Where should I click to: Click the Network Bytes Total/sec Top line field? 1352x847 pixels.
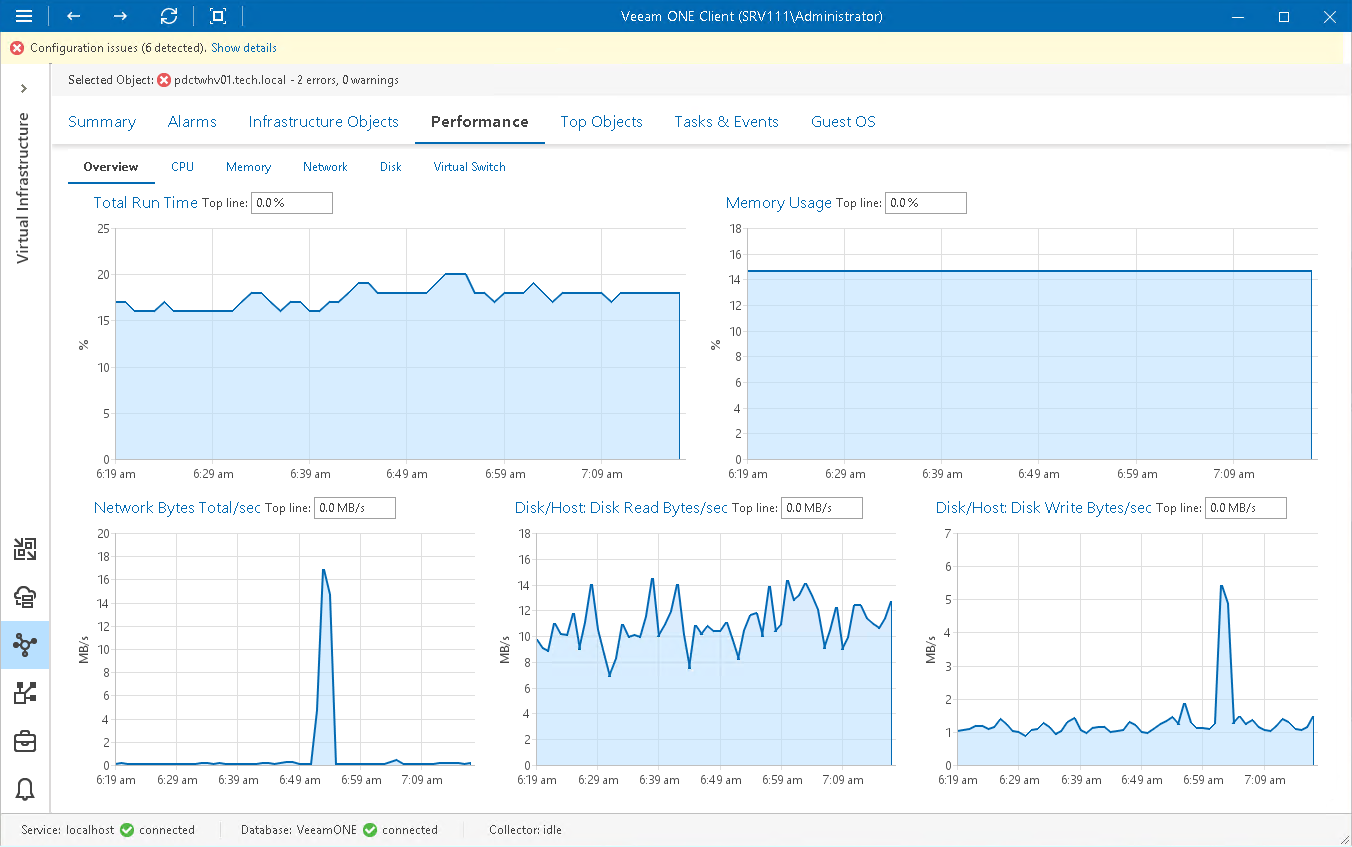tap(355, 508)
